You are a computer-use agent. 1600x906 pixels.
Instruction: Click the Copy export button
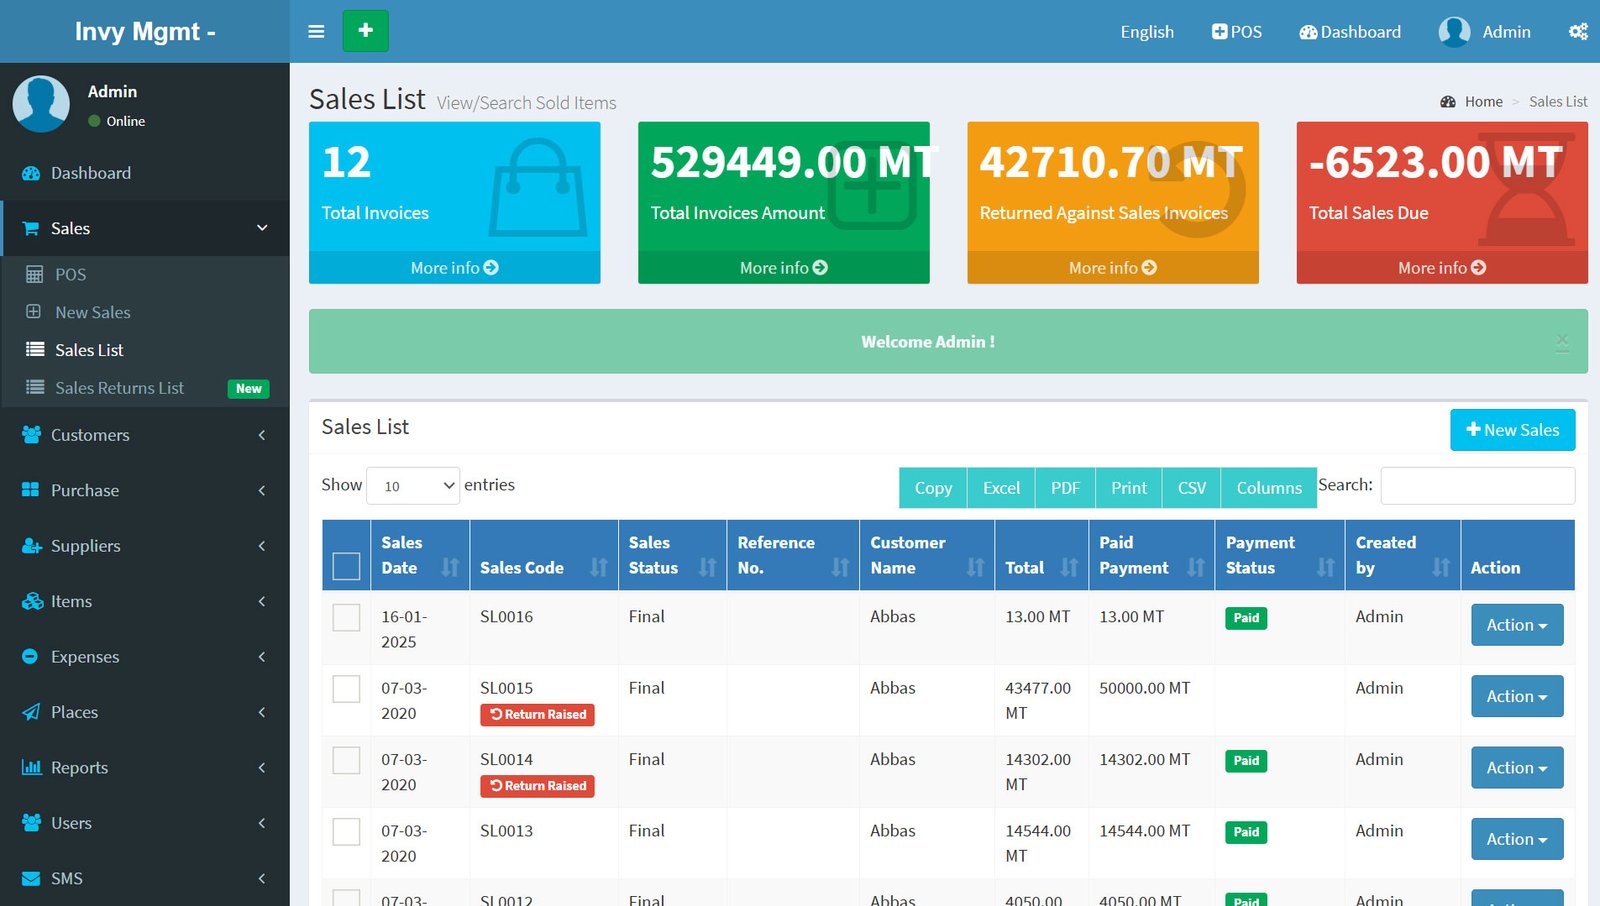(933, 488)
